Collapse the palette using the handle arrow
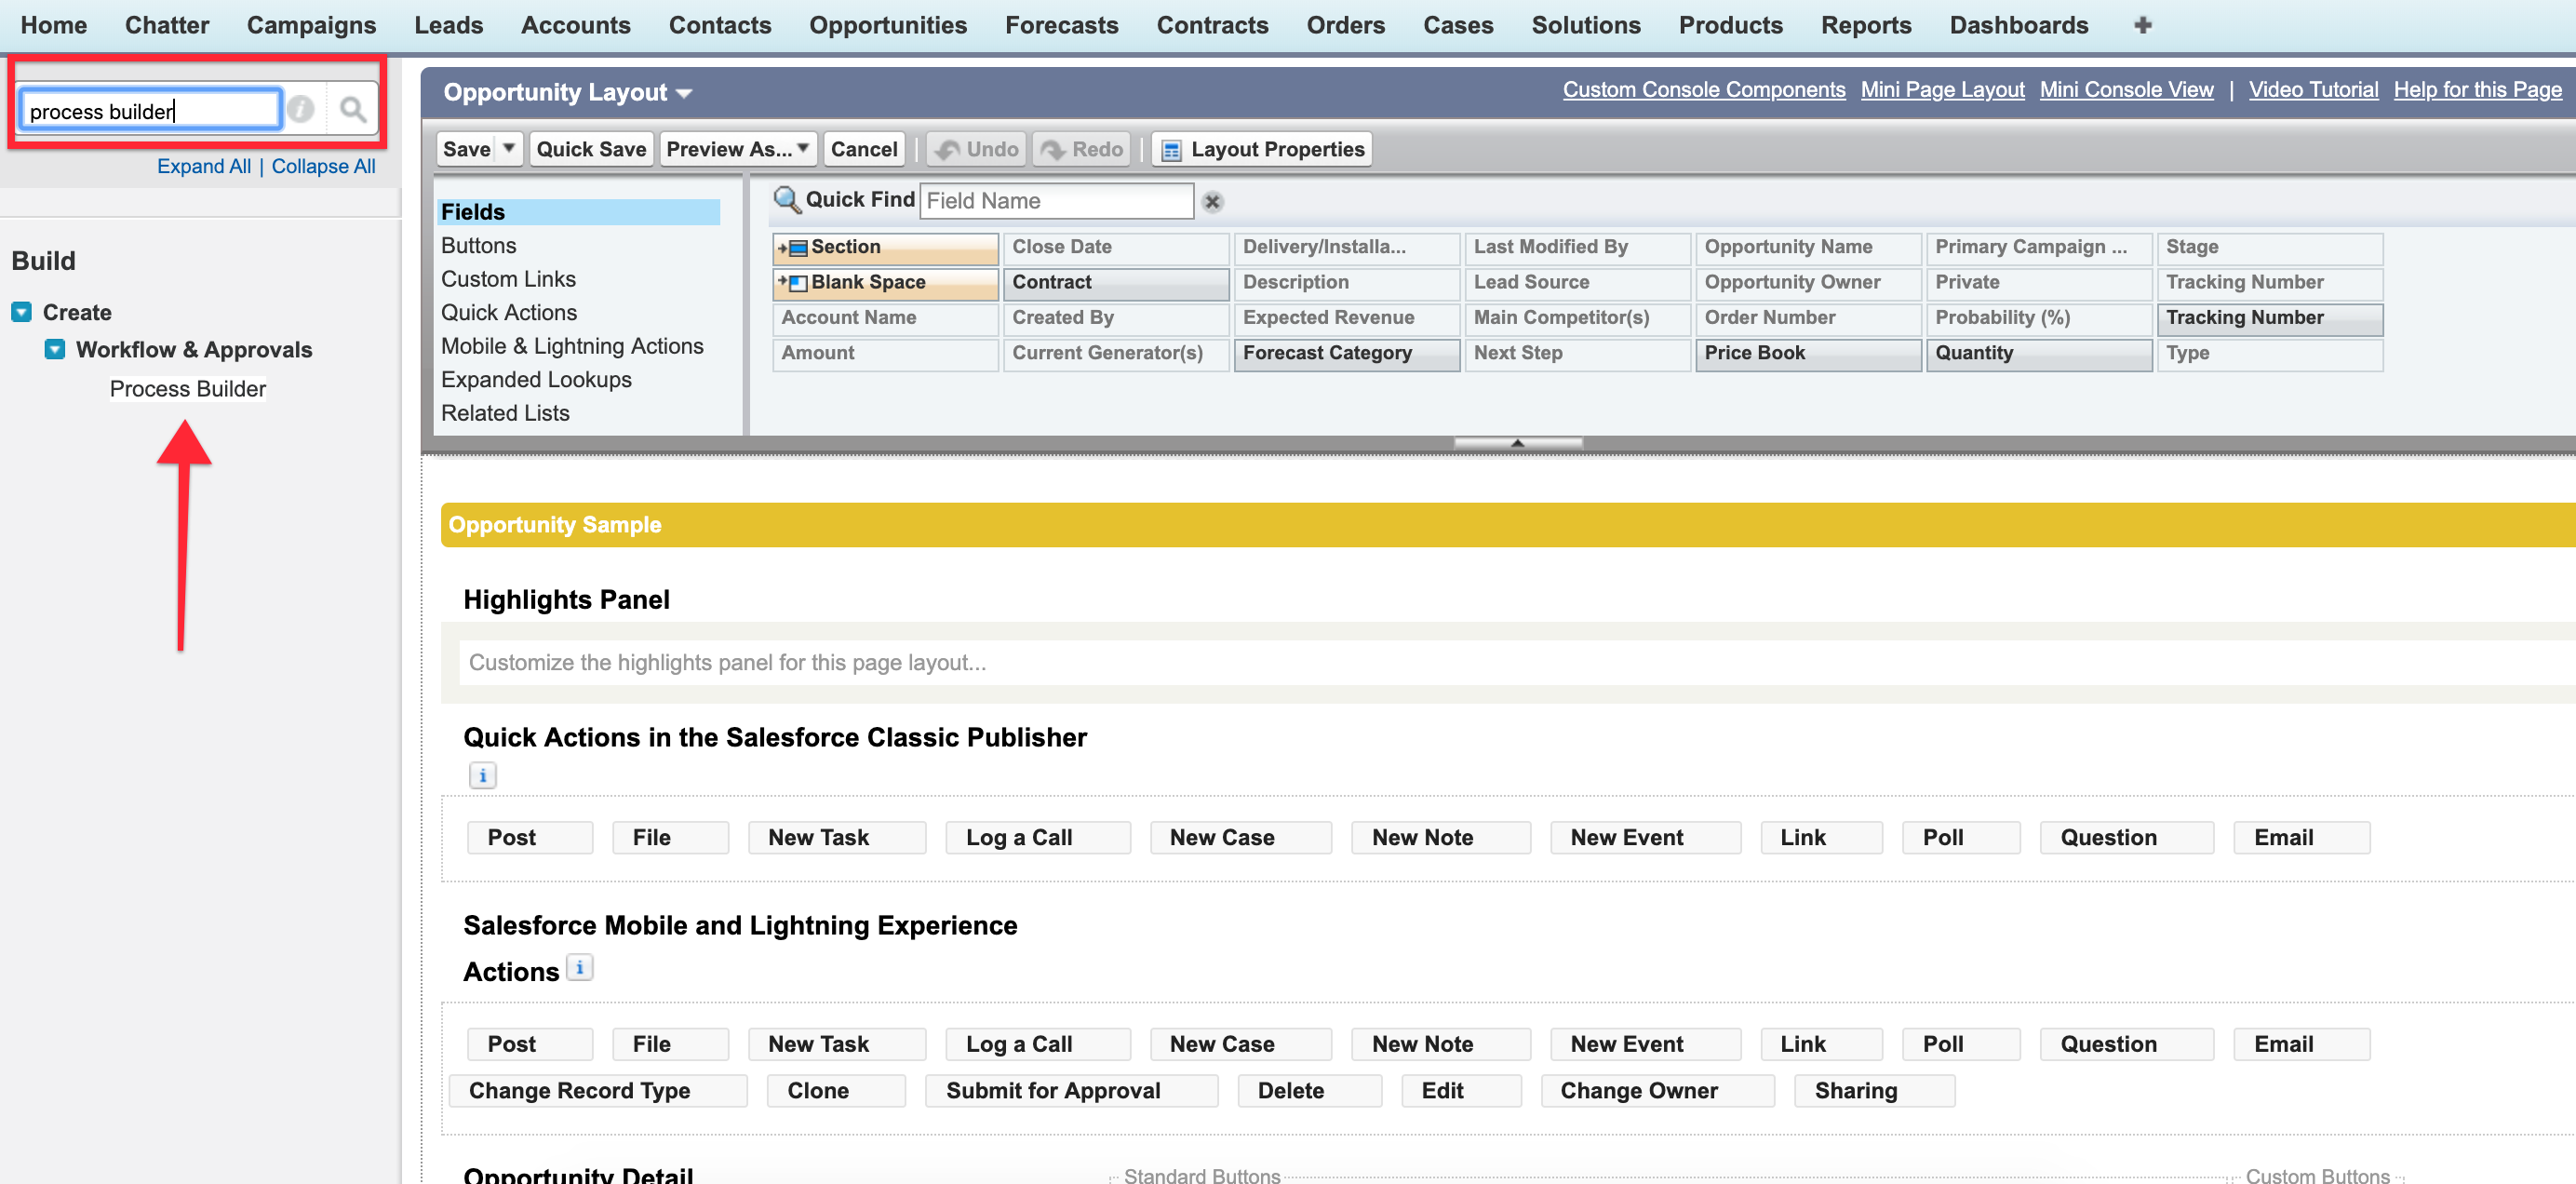 (1517, 443)
